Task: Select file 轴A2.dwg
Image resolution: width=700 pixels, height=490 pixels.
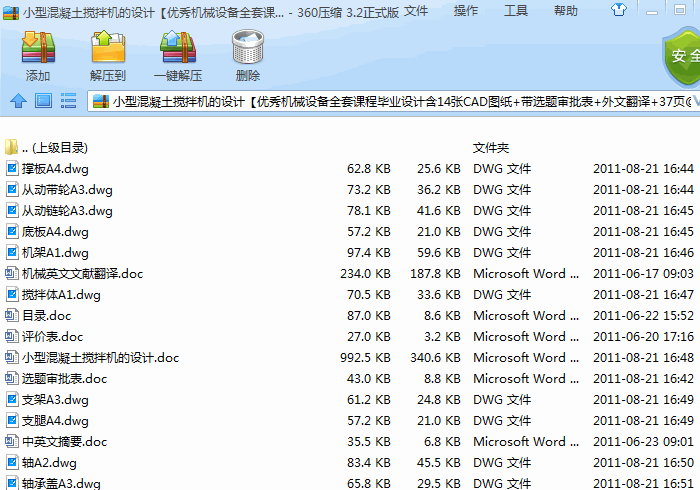Action: [x=49, y=462]
